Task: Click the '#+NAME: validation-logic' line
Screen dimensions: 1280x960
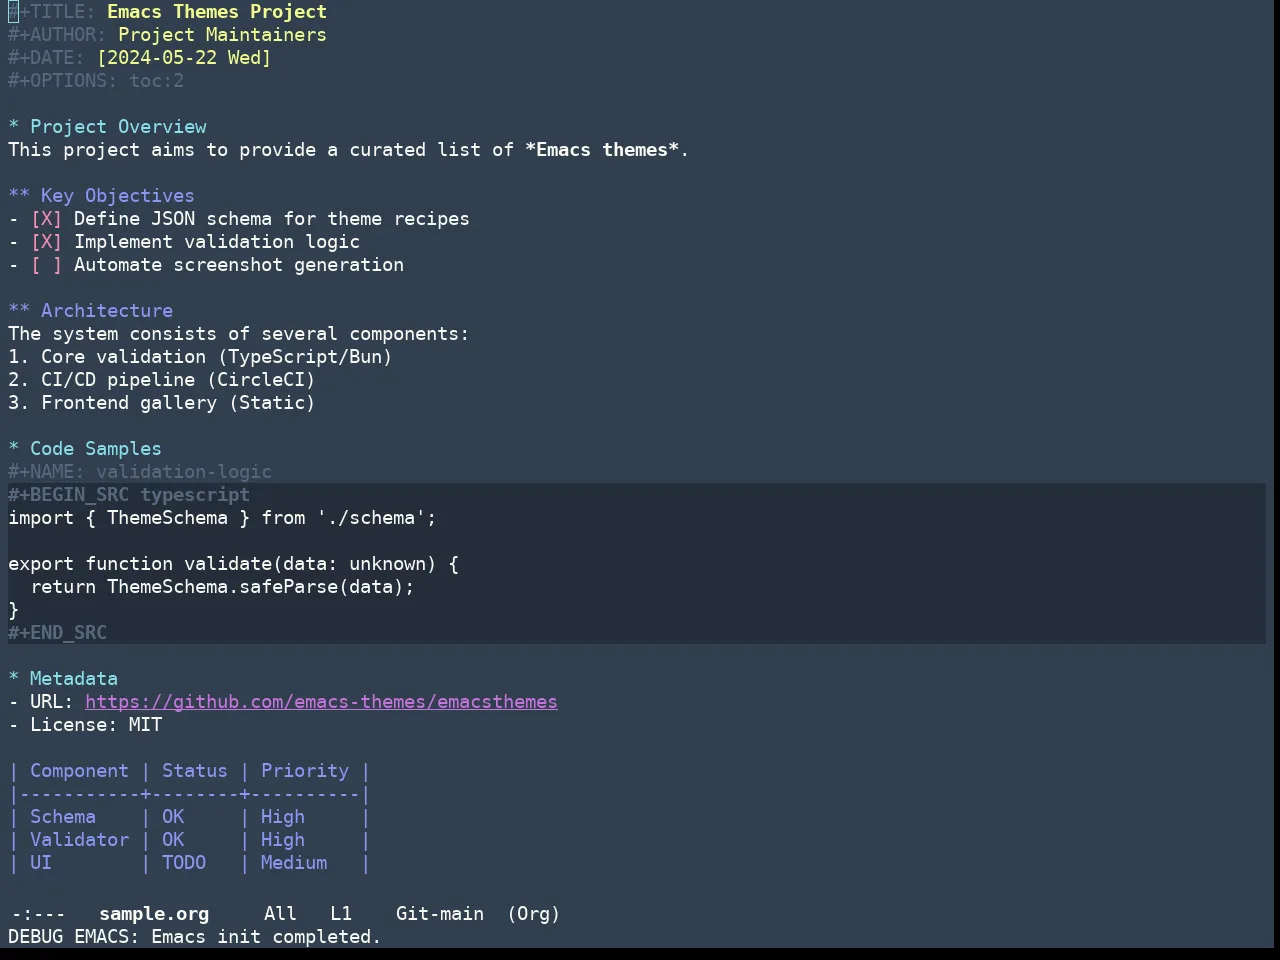Action: (140, 472)
